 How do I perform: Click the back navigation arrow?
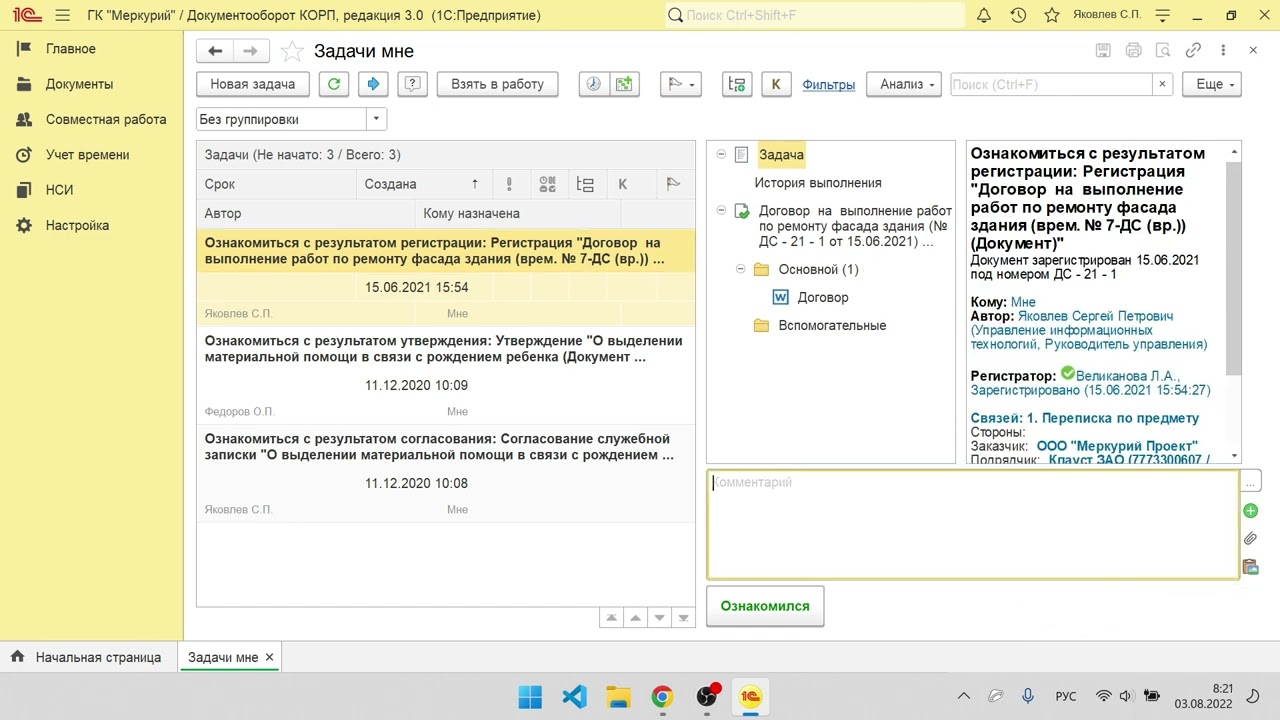tap(214, 51)
